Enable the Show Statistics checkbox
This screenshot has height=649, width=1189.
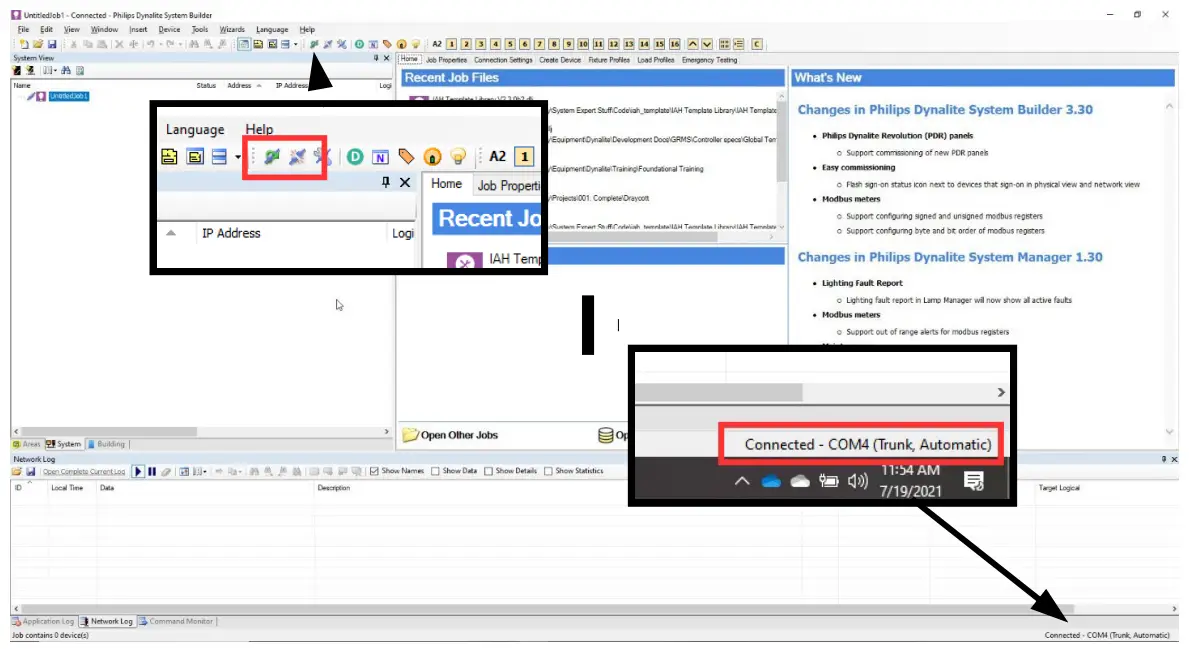point(548,472)
